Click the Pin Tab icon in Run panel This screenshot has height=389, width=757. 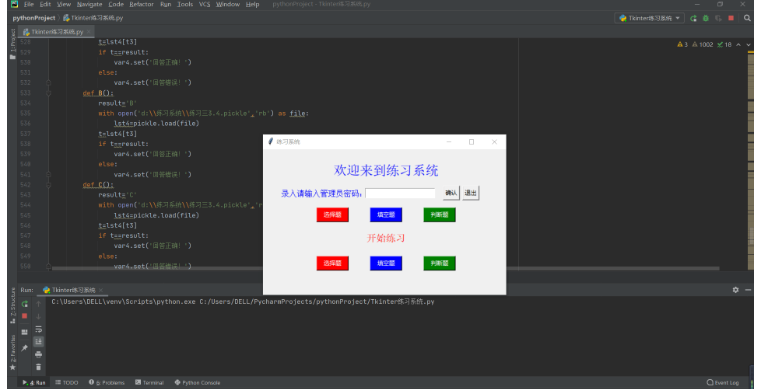pyautogui.click(x=25, y=347)
